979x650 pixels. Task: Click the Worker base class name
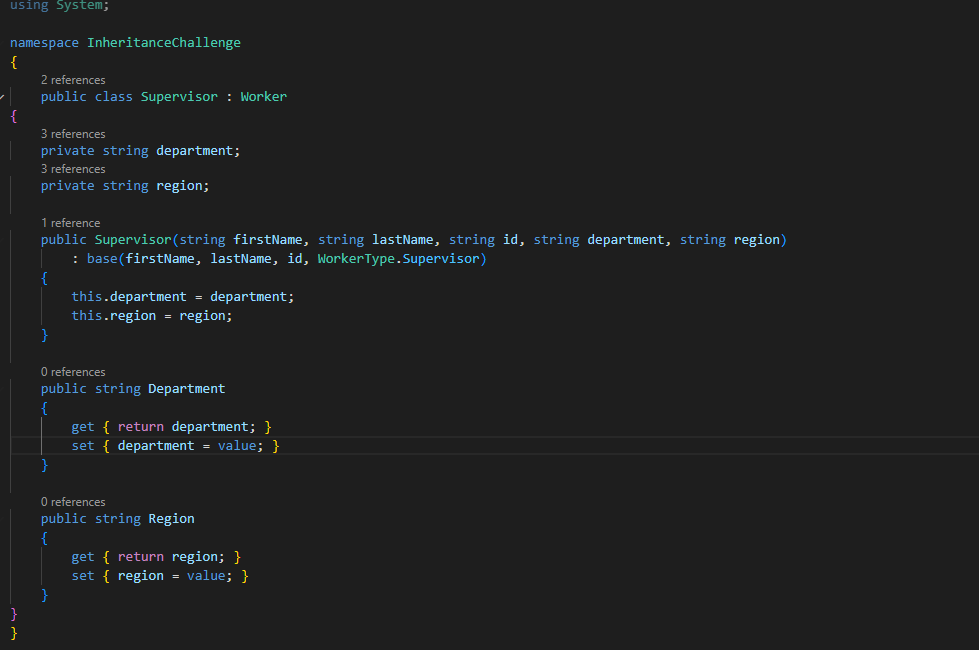tap(263, 97)
